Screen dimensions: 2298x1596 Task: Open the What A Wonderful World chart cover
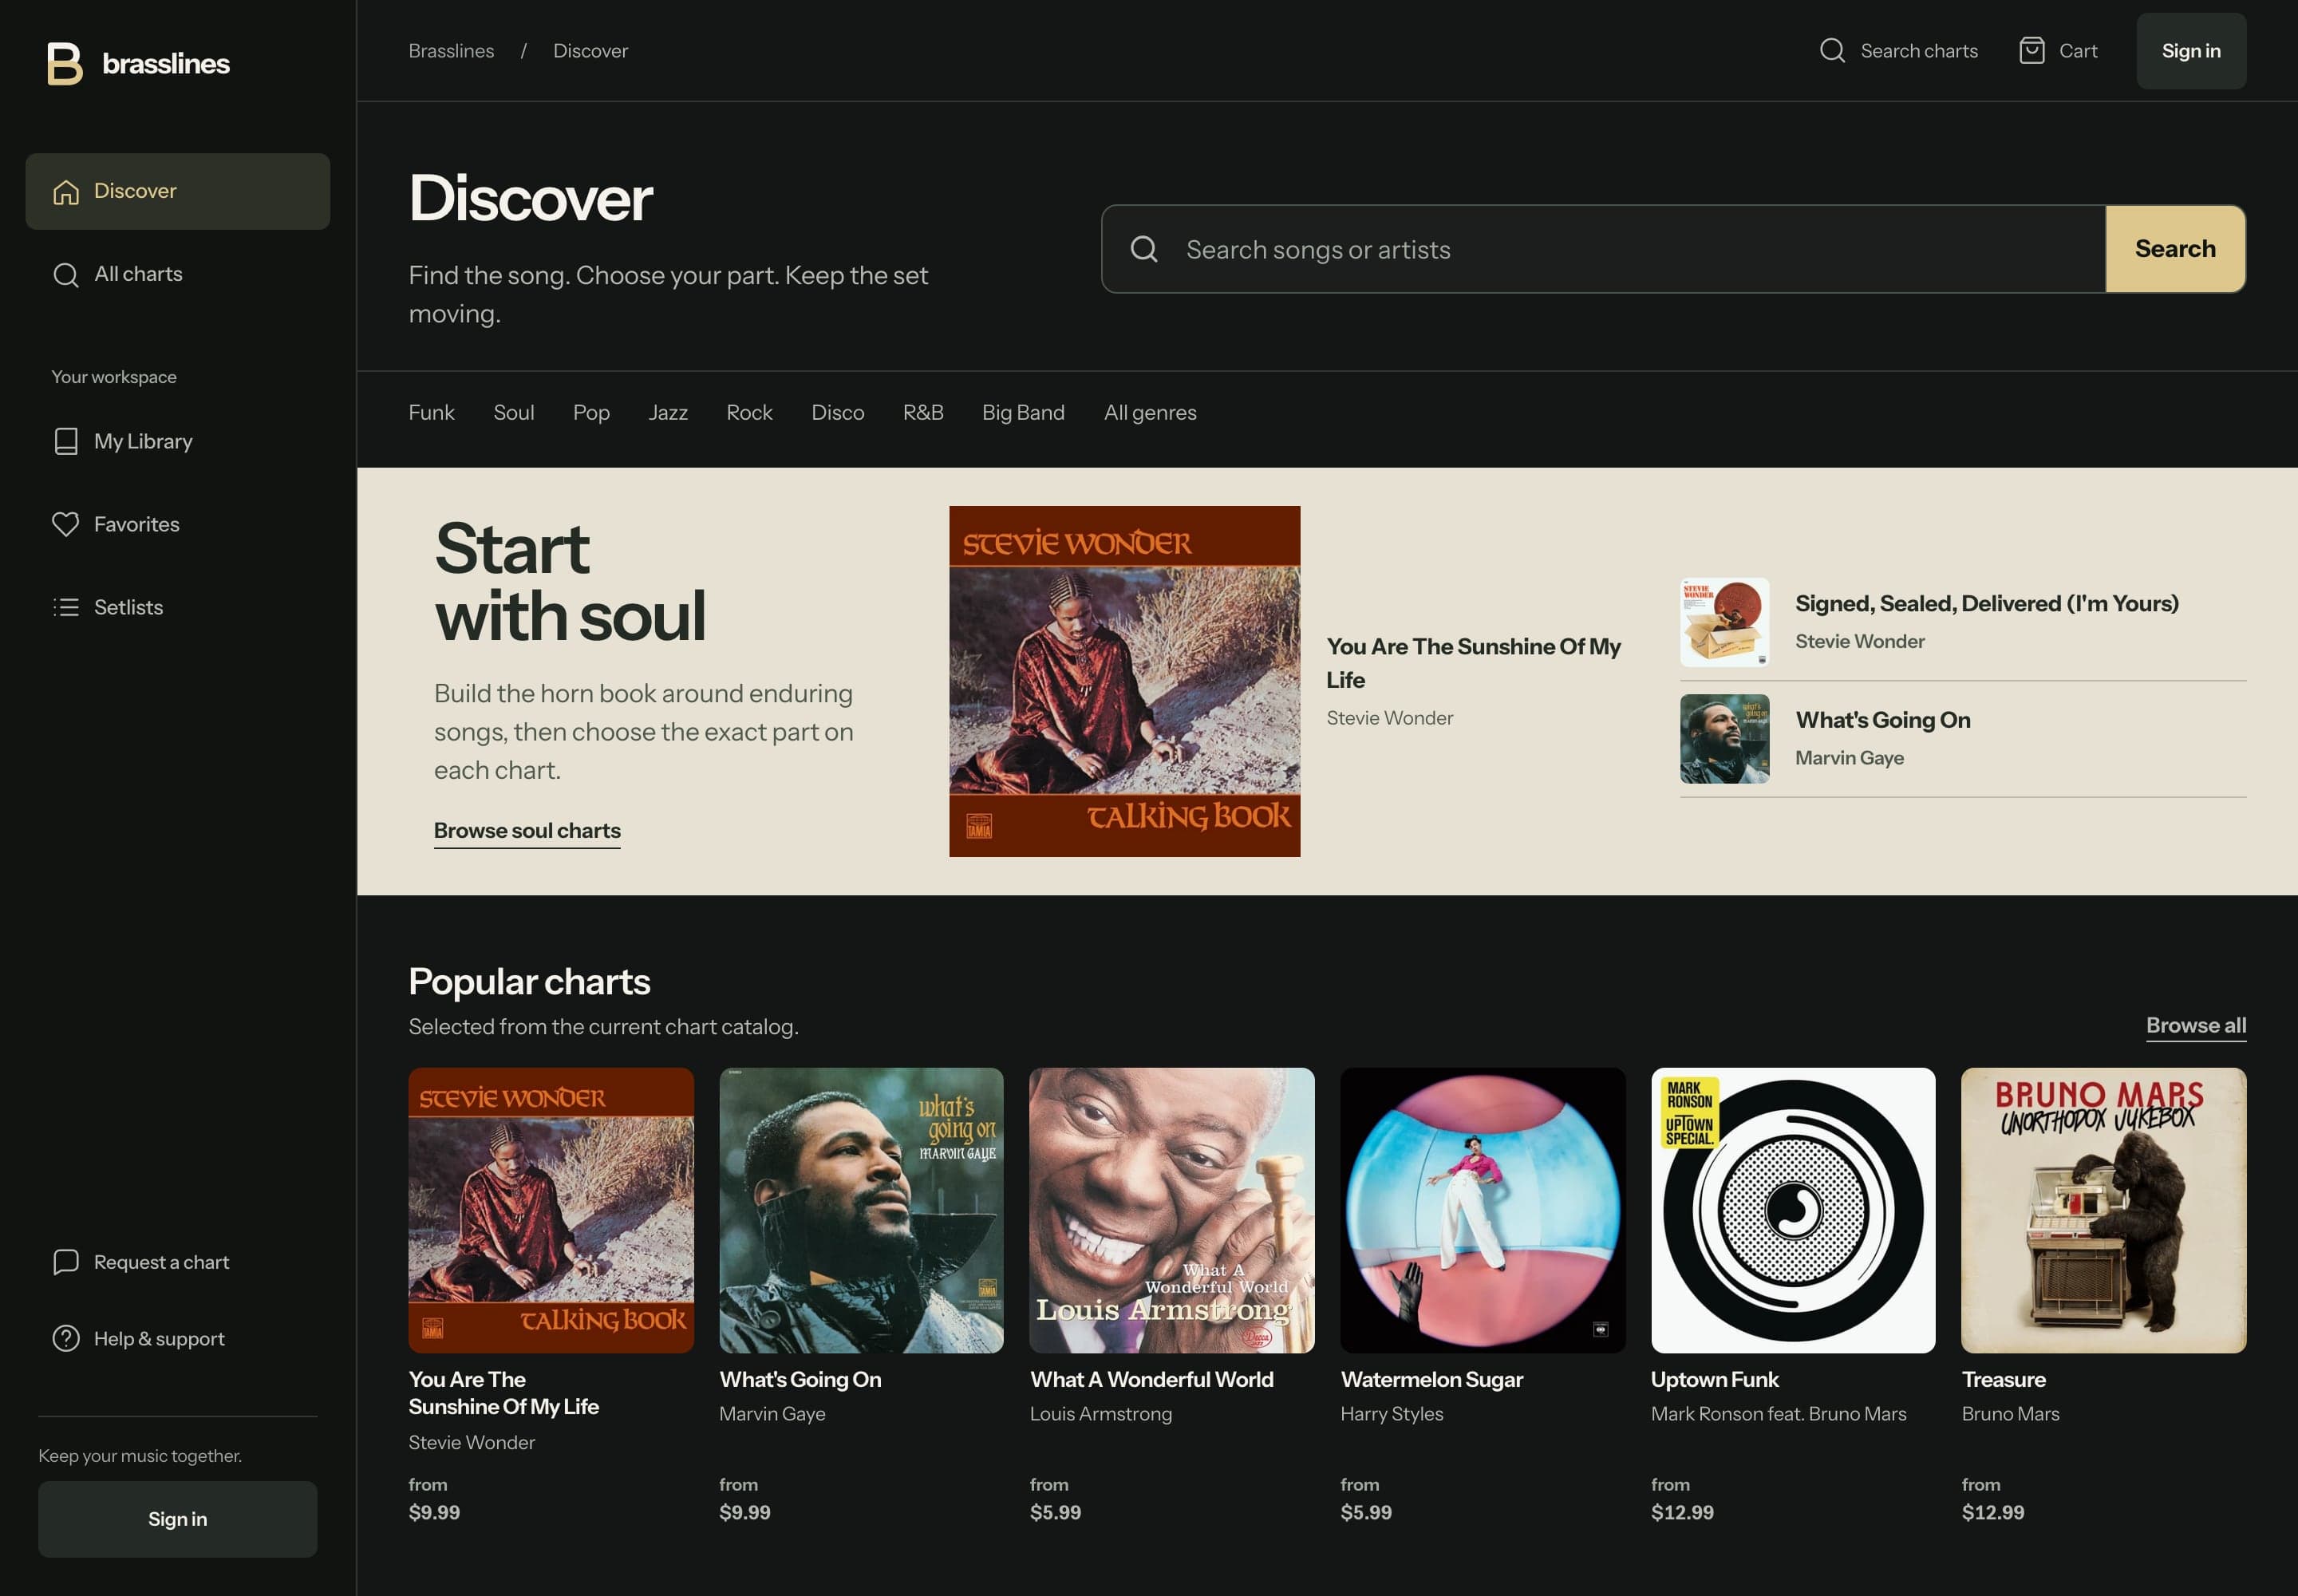point(1171,1210)
